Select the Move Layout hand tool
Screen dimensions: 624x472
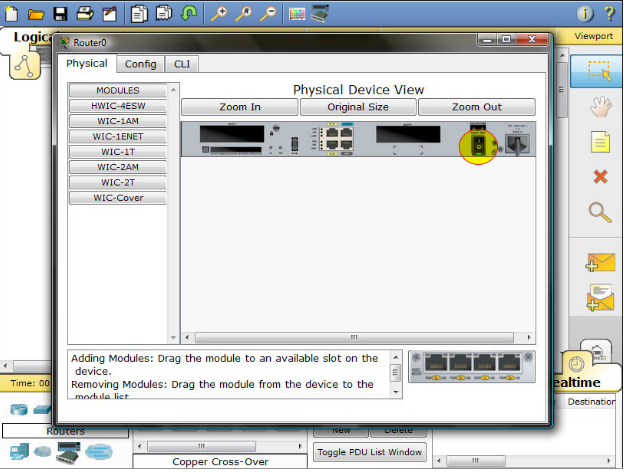tap(600, 106)
